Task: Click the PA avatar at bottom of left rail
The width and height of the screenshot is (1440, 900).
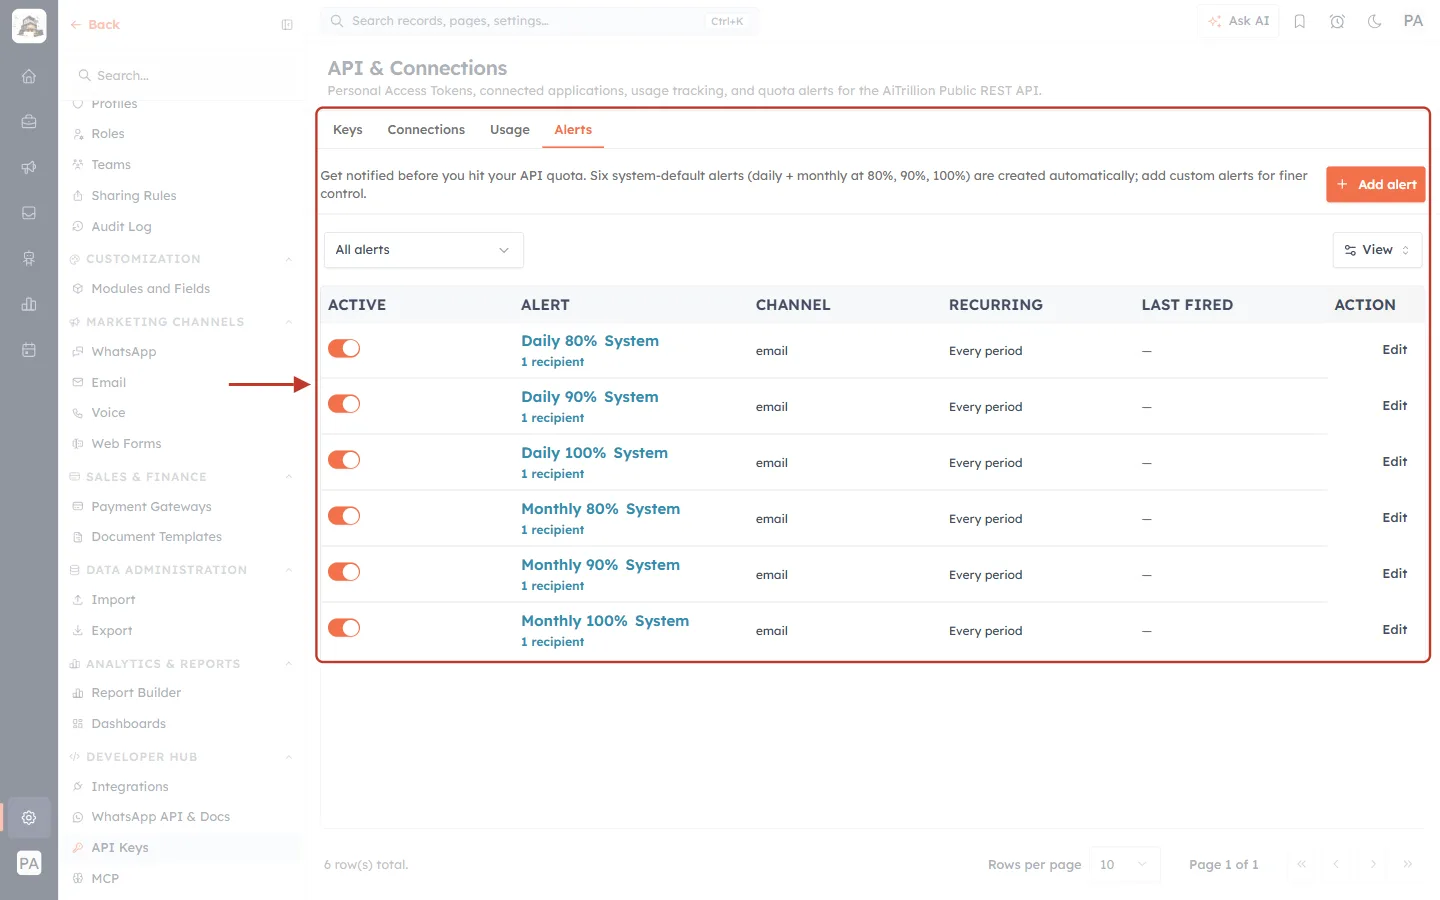Action: tap(29, 863)
